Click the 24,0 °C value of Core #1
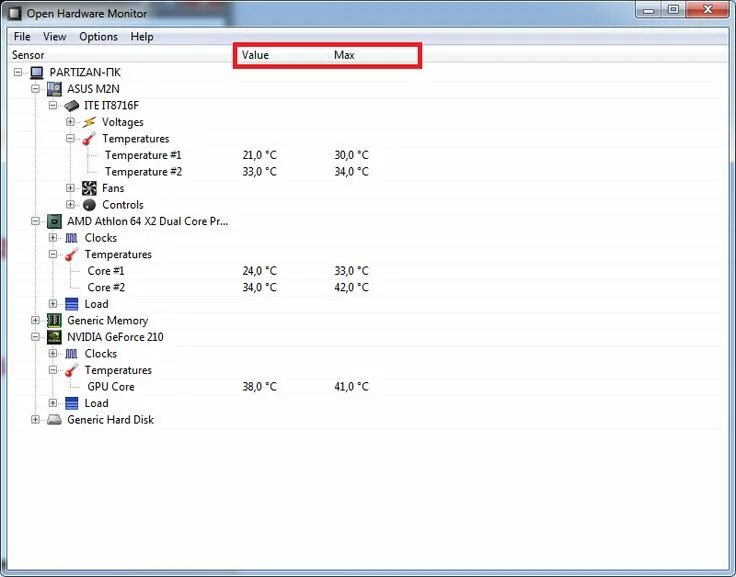 point(260,271)
